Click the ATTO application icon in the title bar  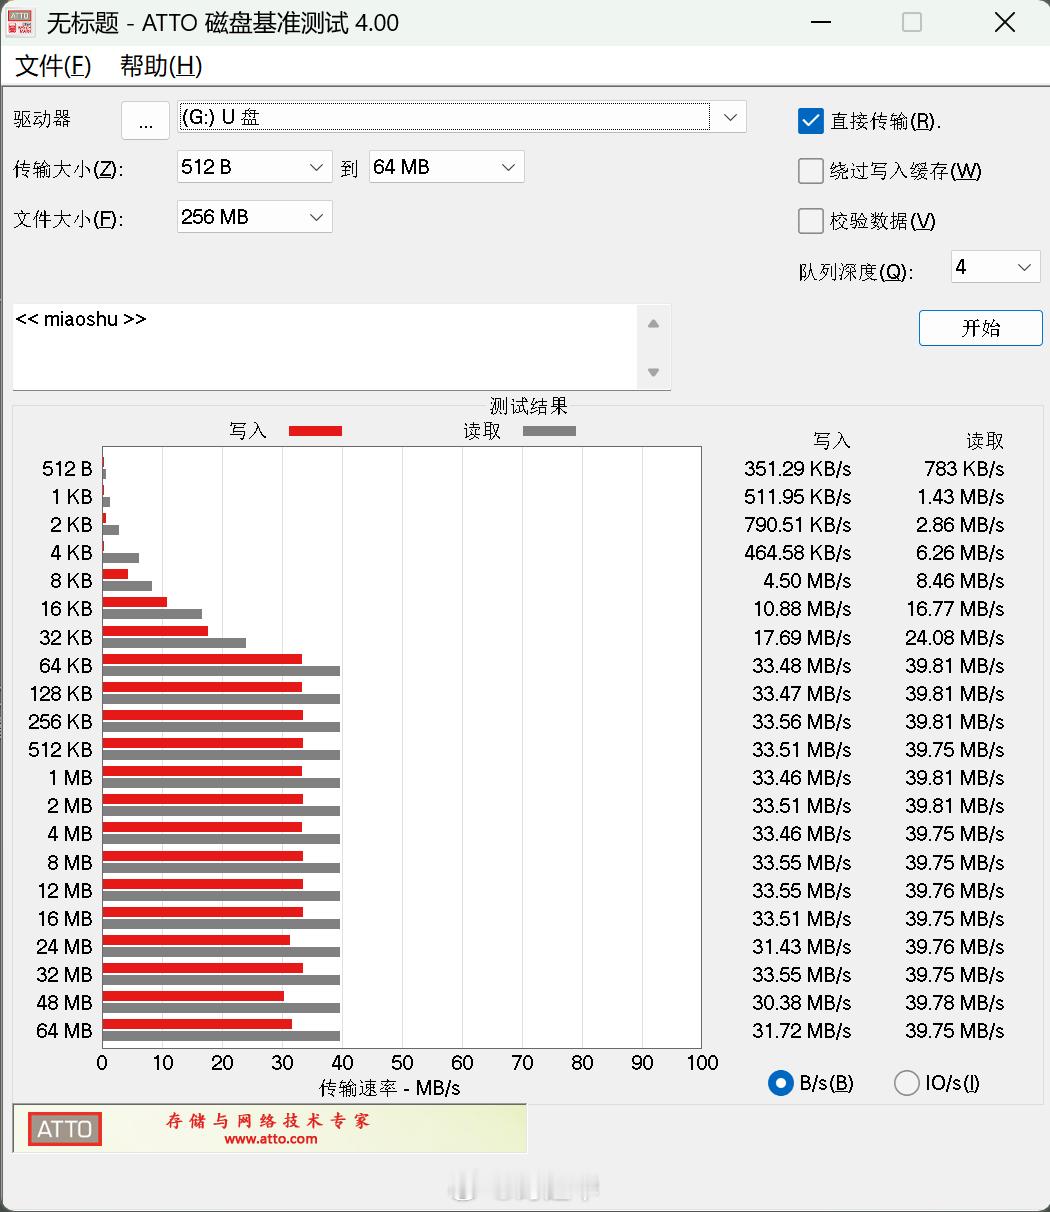click(x=20, y=22)
